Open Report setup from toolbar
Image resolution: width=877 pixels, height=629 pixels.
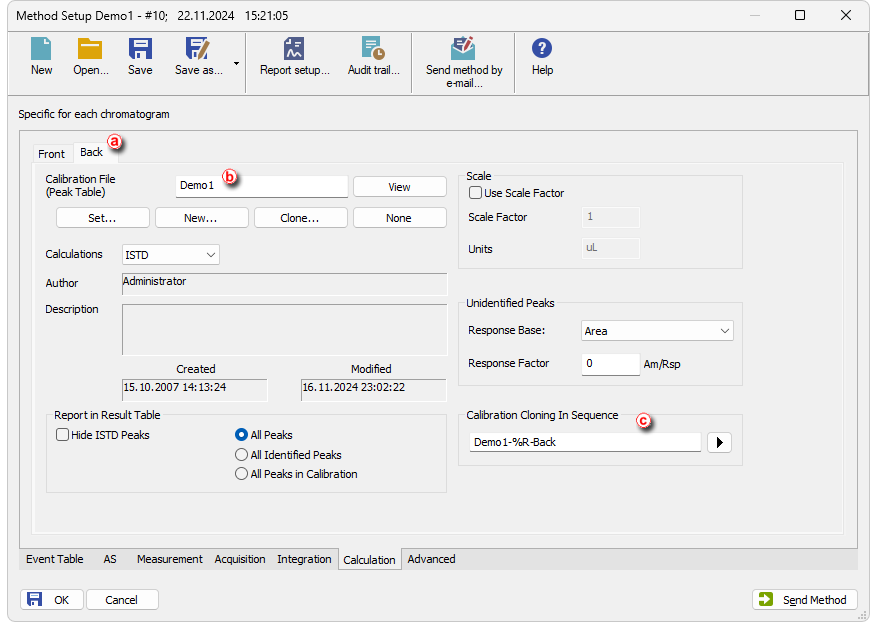click(x=294, y=50)
